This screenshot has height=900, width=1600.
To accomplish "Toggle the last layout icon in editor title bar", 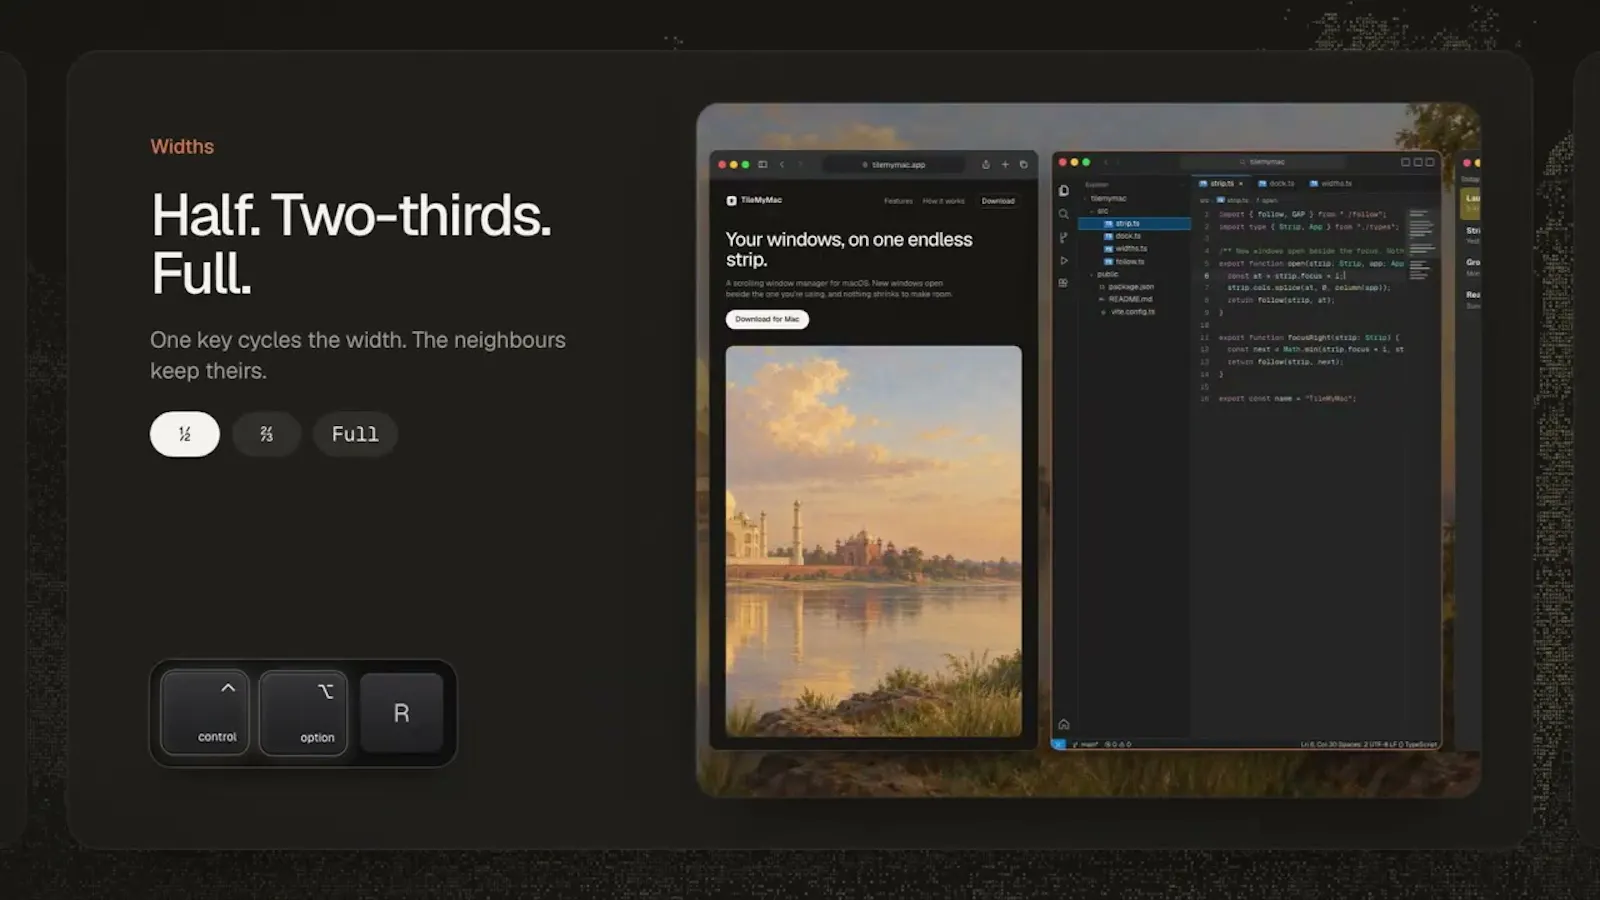I will pos(1430,162).
